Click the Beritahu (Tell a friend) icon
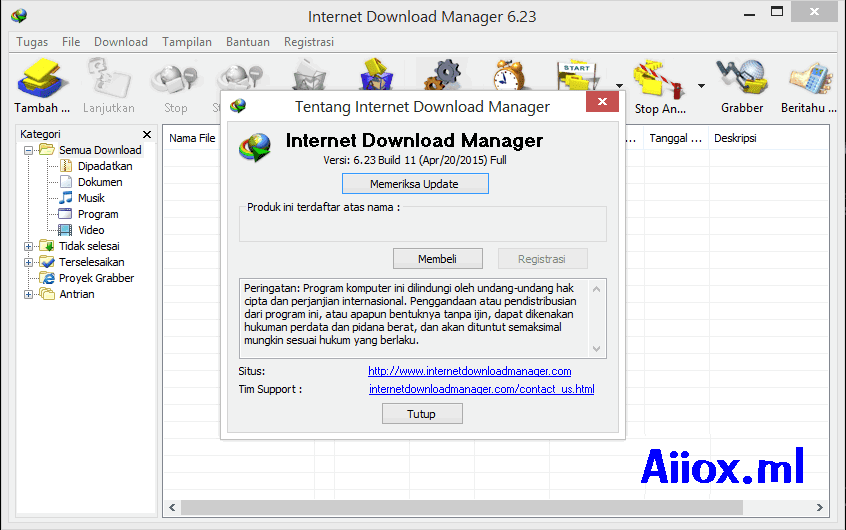Viewport: 846px width, 530px height. (x=809, y=78)
